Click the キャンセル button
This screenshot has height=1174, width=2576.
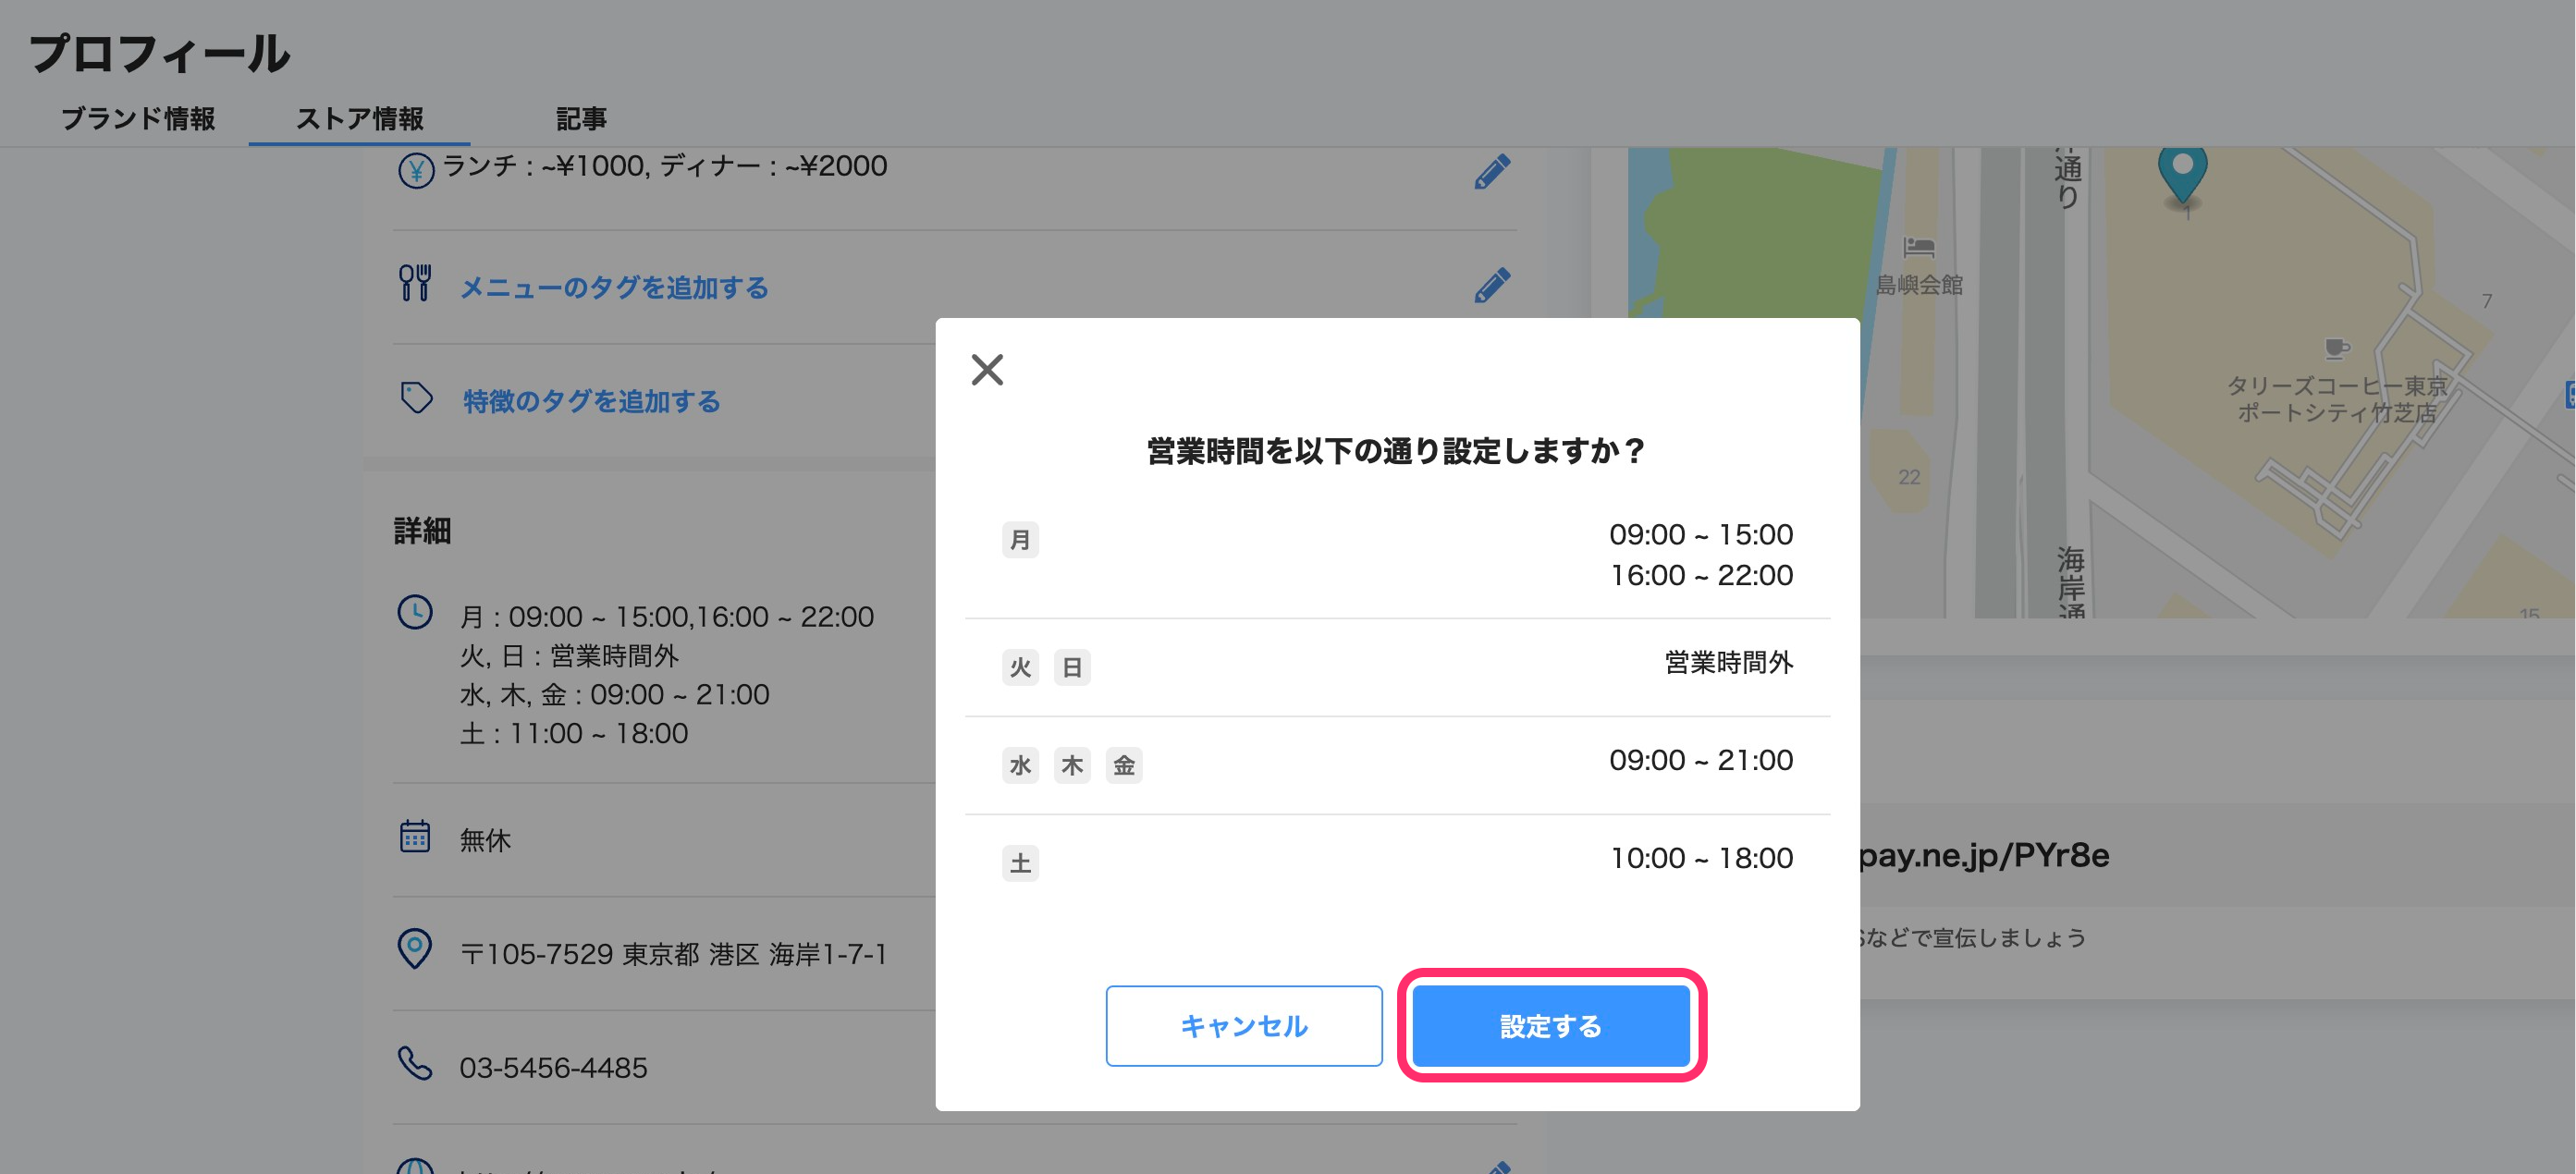click(x=1243, y=1025)
